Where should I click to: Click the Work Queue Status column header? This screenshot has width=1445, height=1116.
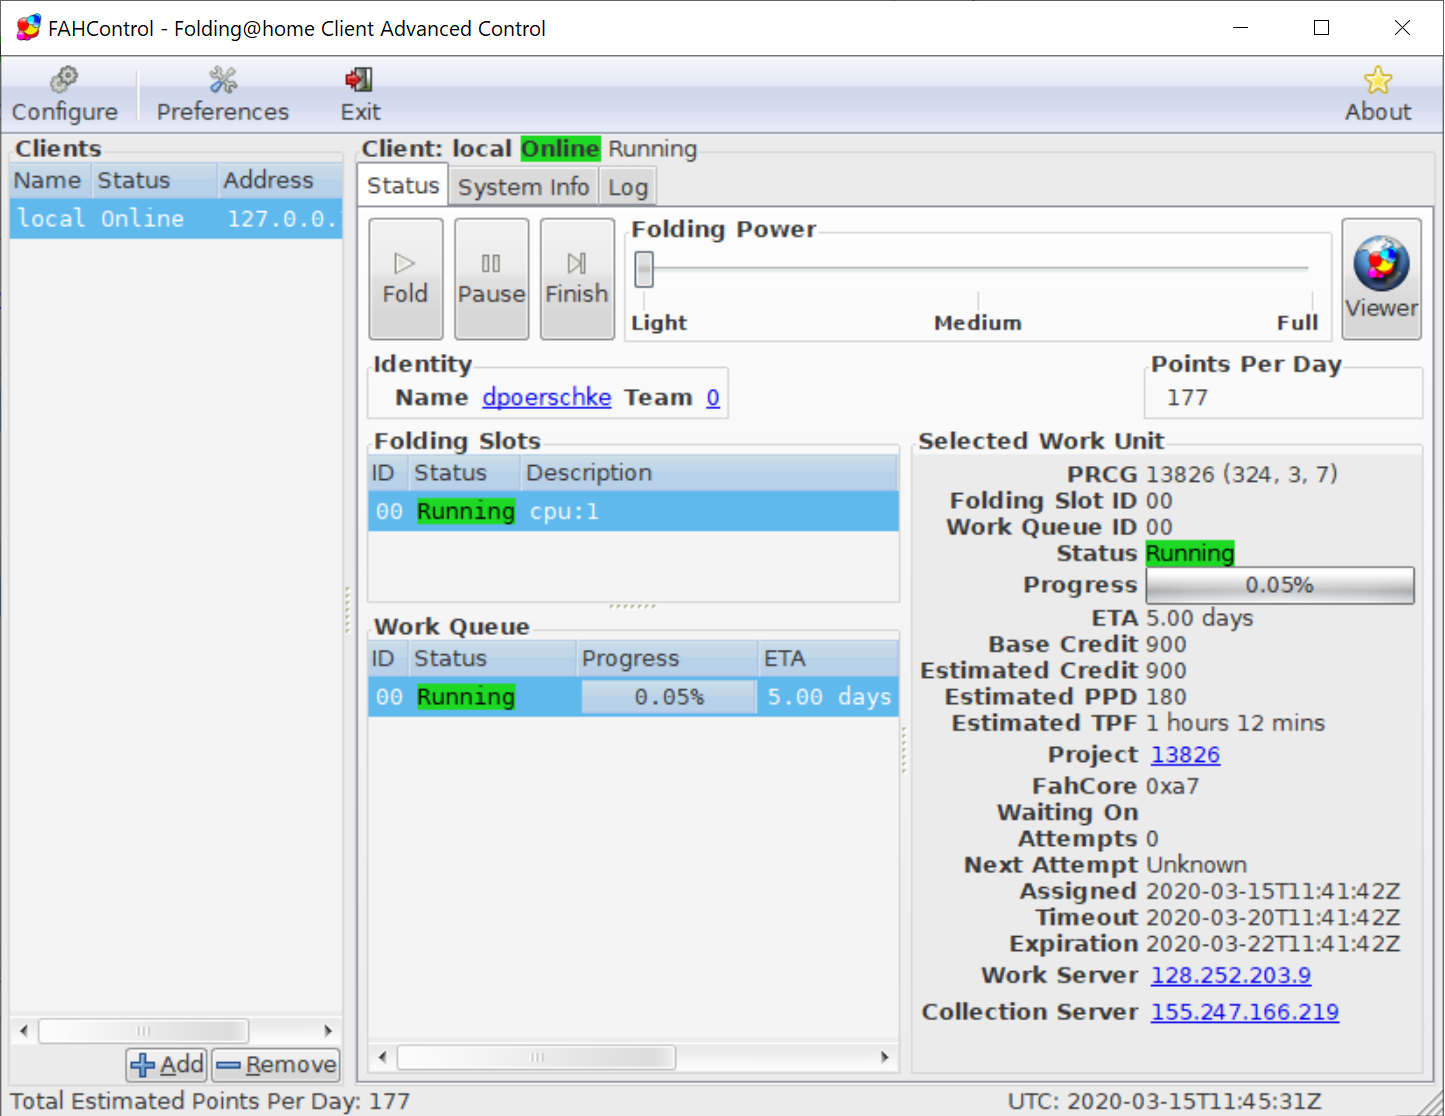tap(493, 659)
